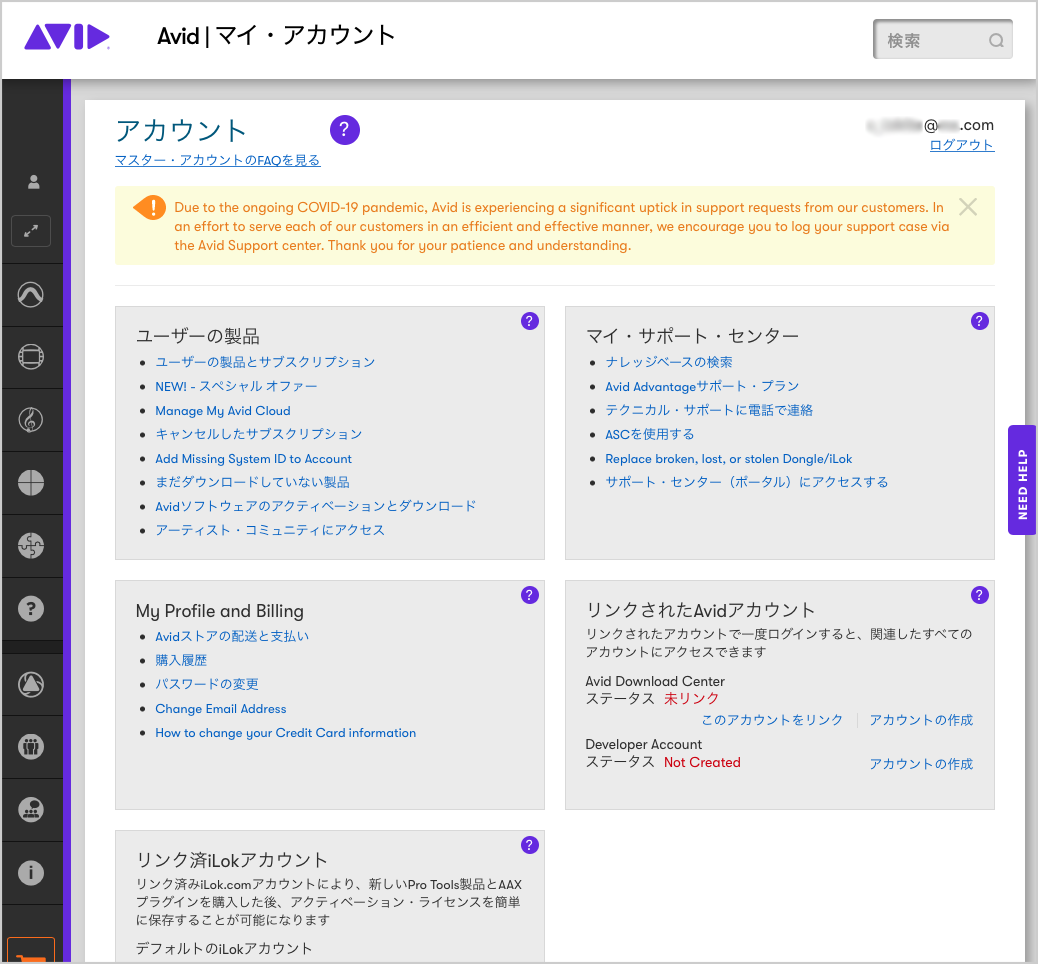Image resolution: width=1038 pixels, height=964 pixels.
Task: Open 購入履歴 link
Action: coord(181,660)
